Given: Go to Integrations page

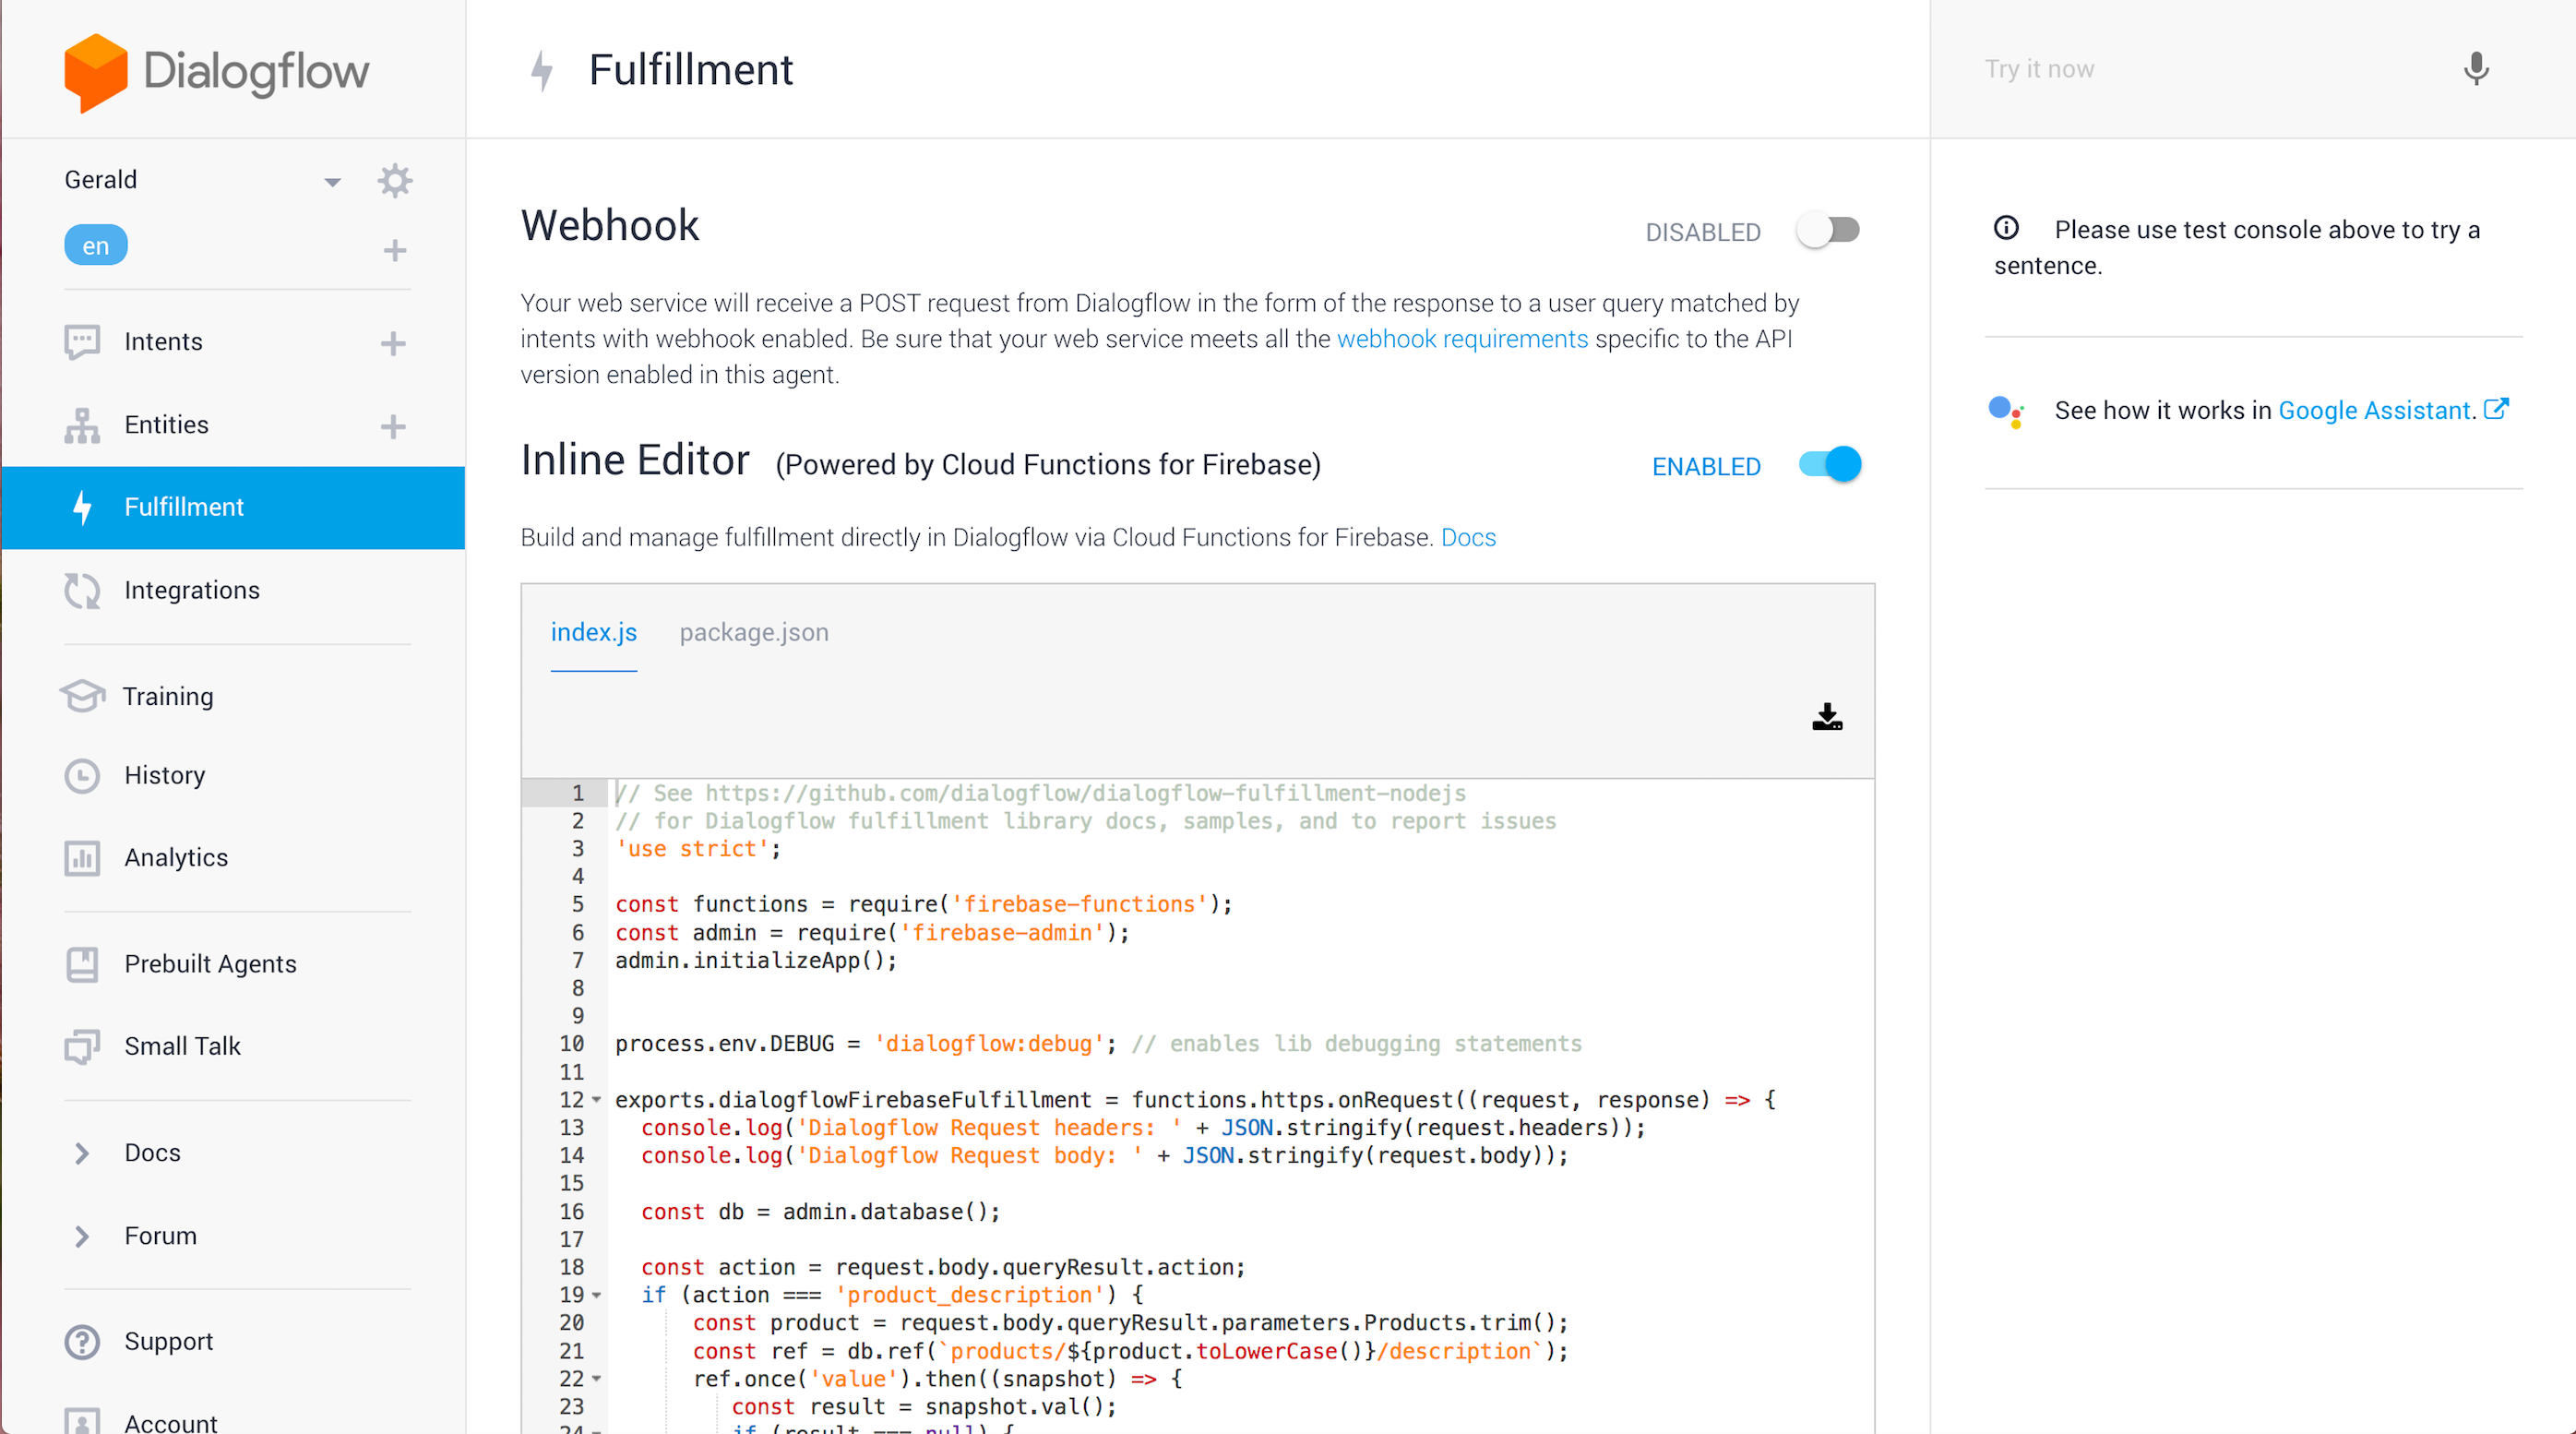Looking at the screenshot, I should click(x=192, y=590).
